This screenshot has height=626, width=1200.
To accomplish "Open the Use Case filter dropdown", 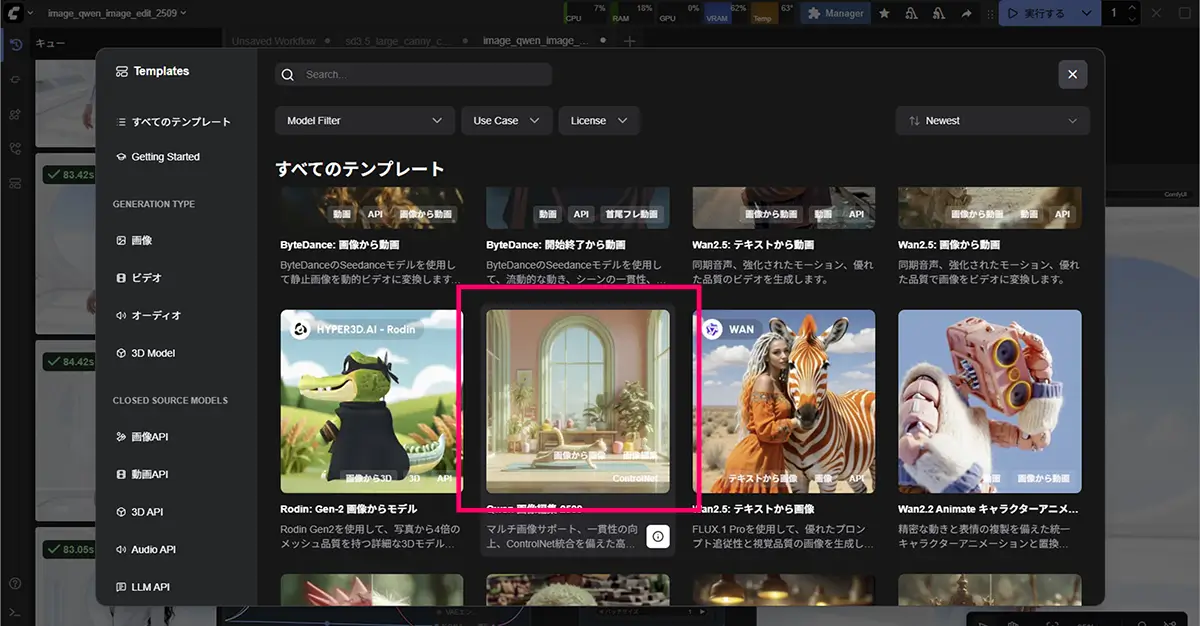I will click(x=506, y=120).
